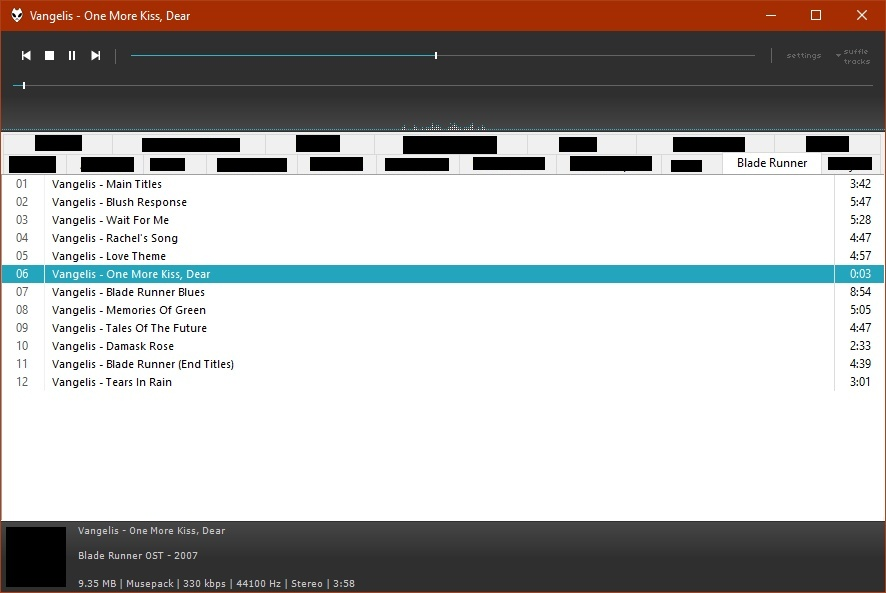Pause the playing song
Image resolution: width=886 pixels, height=593 pixels.
72,55
